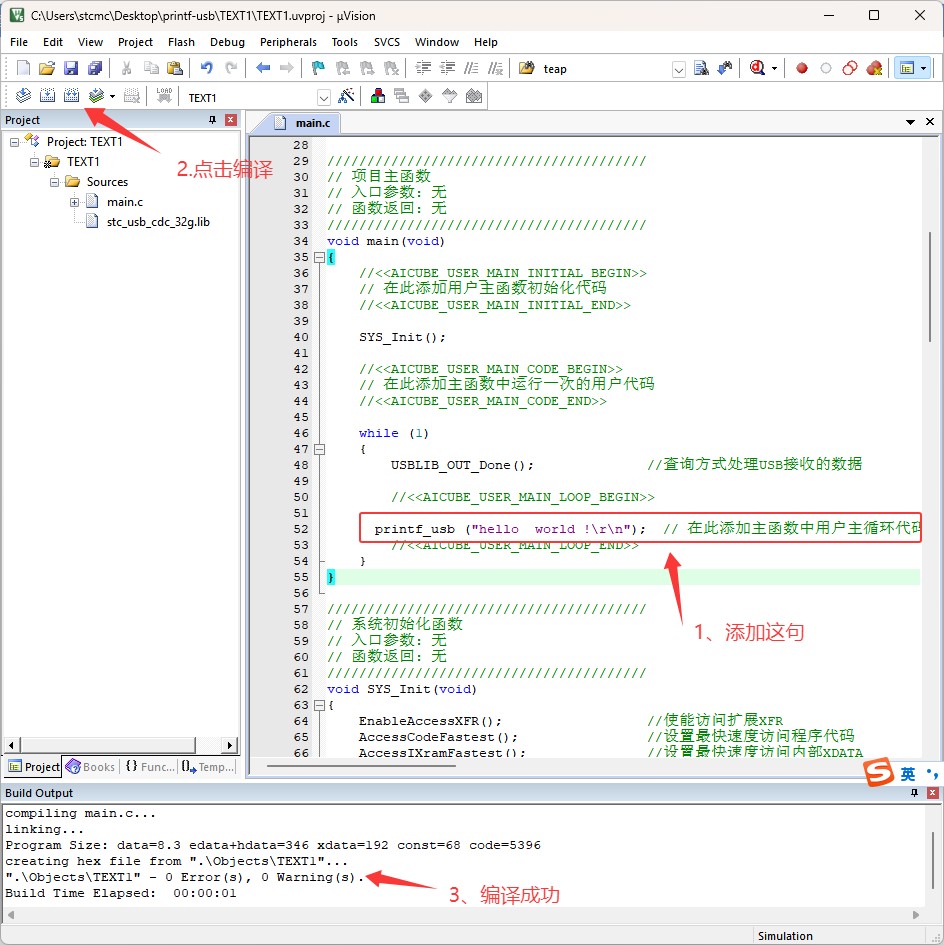Open the teap find combo box dropdown
Image resolution: width=944 pixels, height=945 pixels.
[679, 69]
